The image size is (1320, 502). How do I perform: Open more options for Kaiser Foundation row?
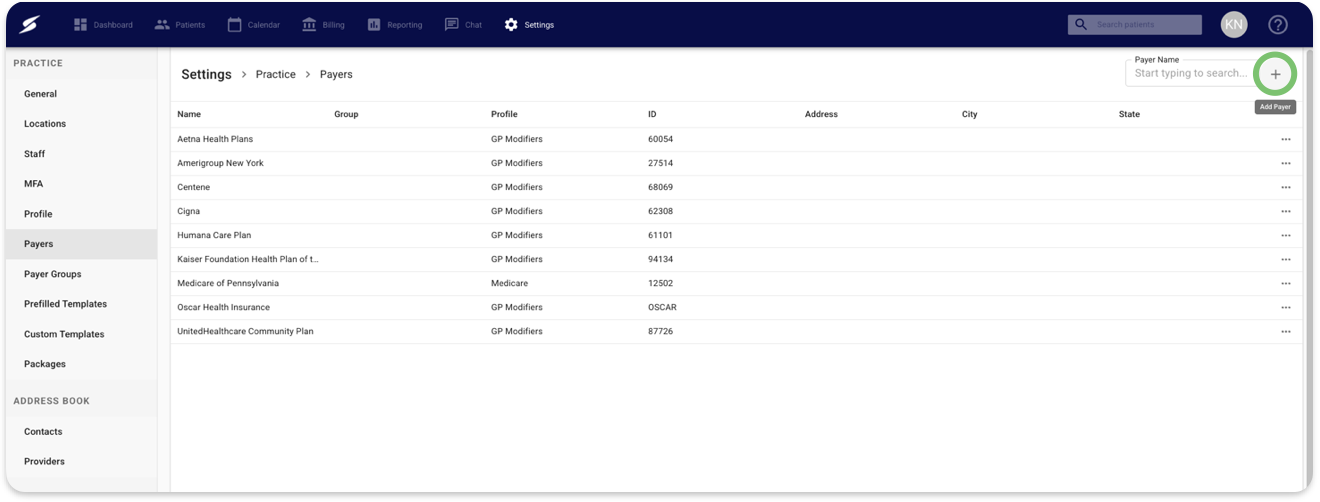tap(1286, 259)
